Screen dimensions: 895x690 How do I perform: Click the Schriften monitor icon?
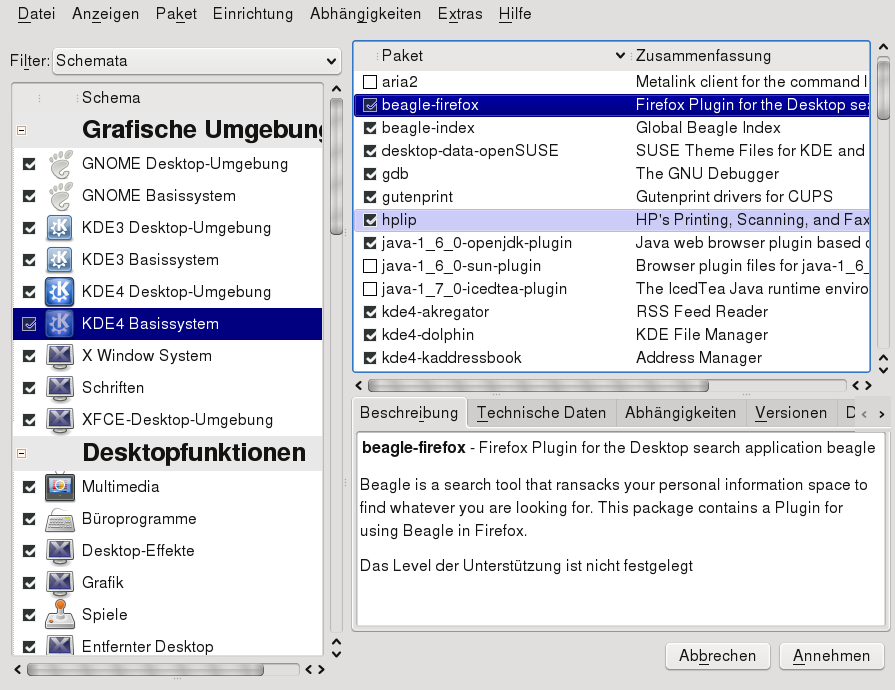[x=60, y=388]
